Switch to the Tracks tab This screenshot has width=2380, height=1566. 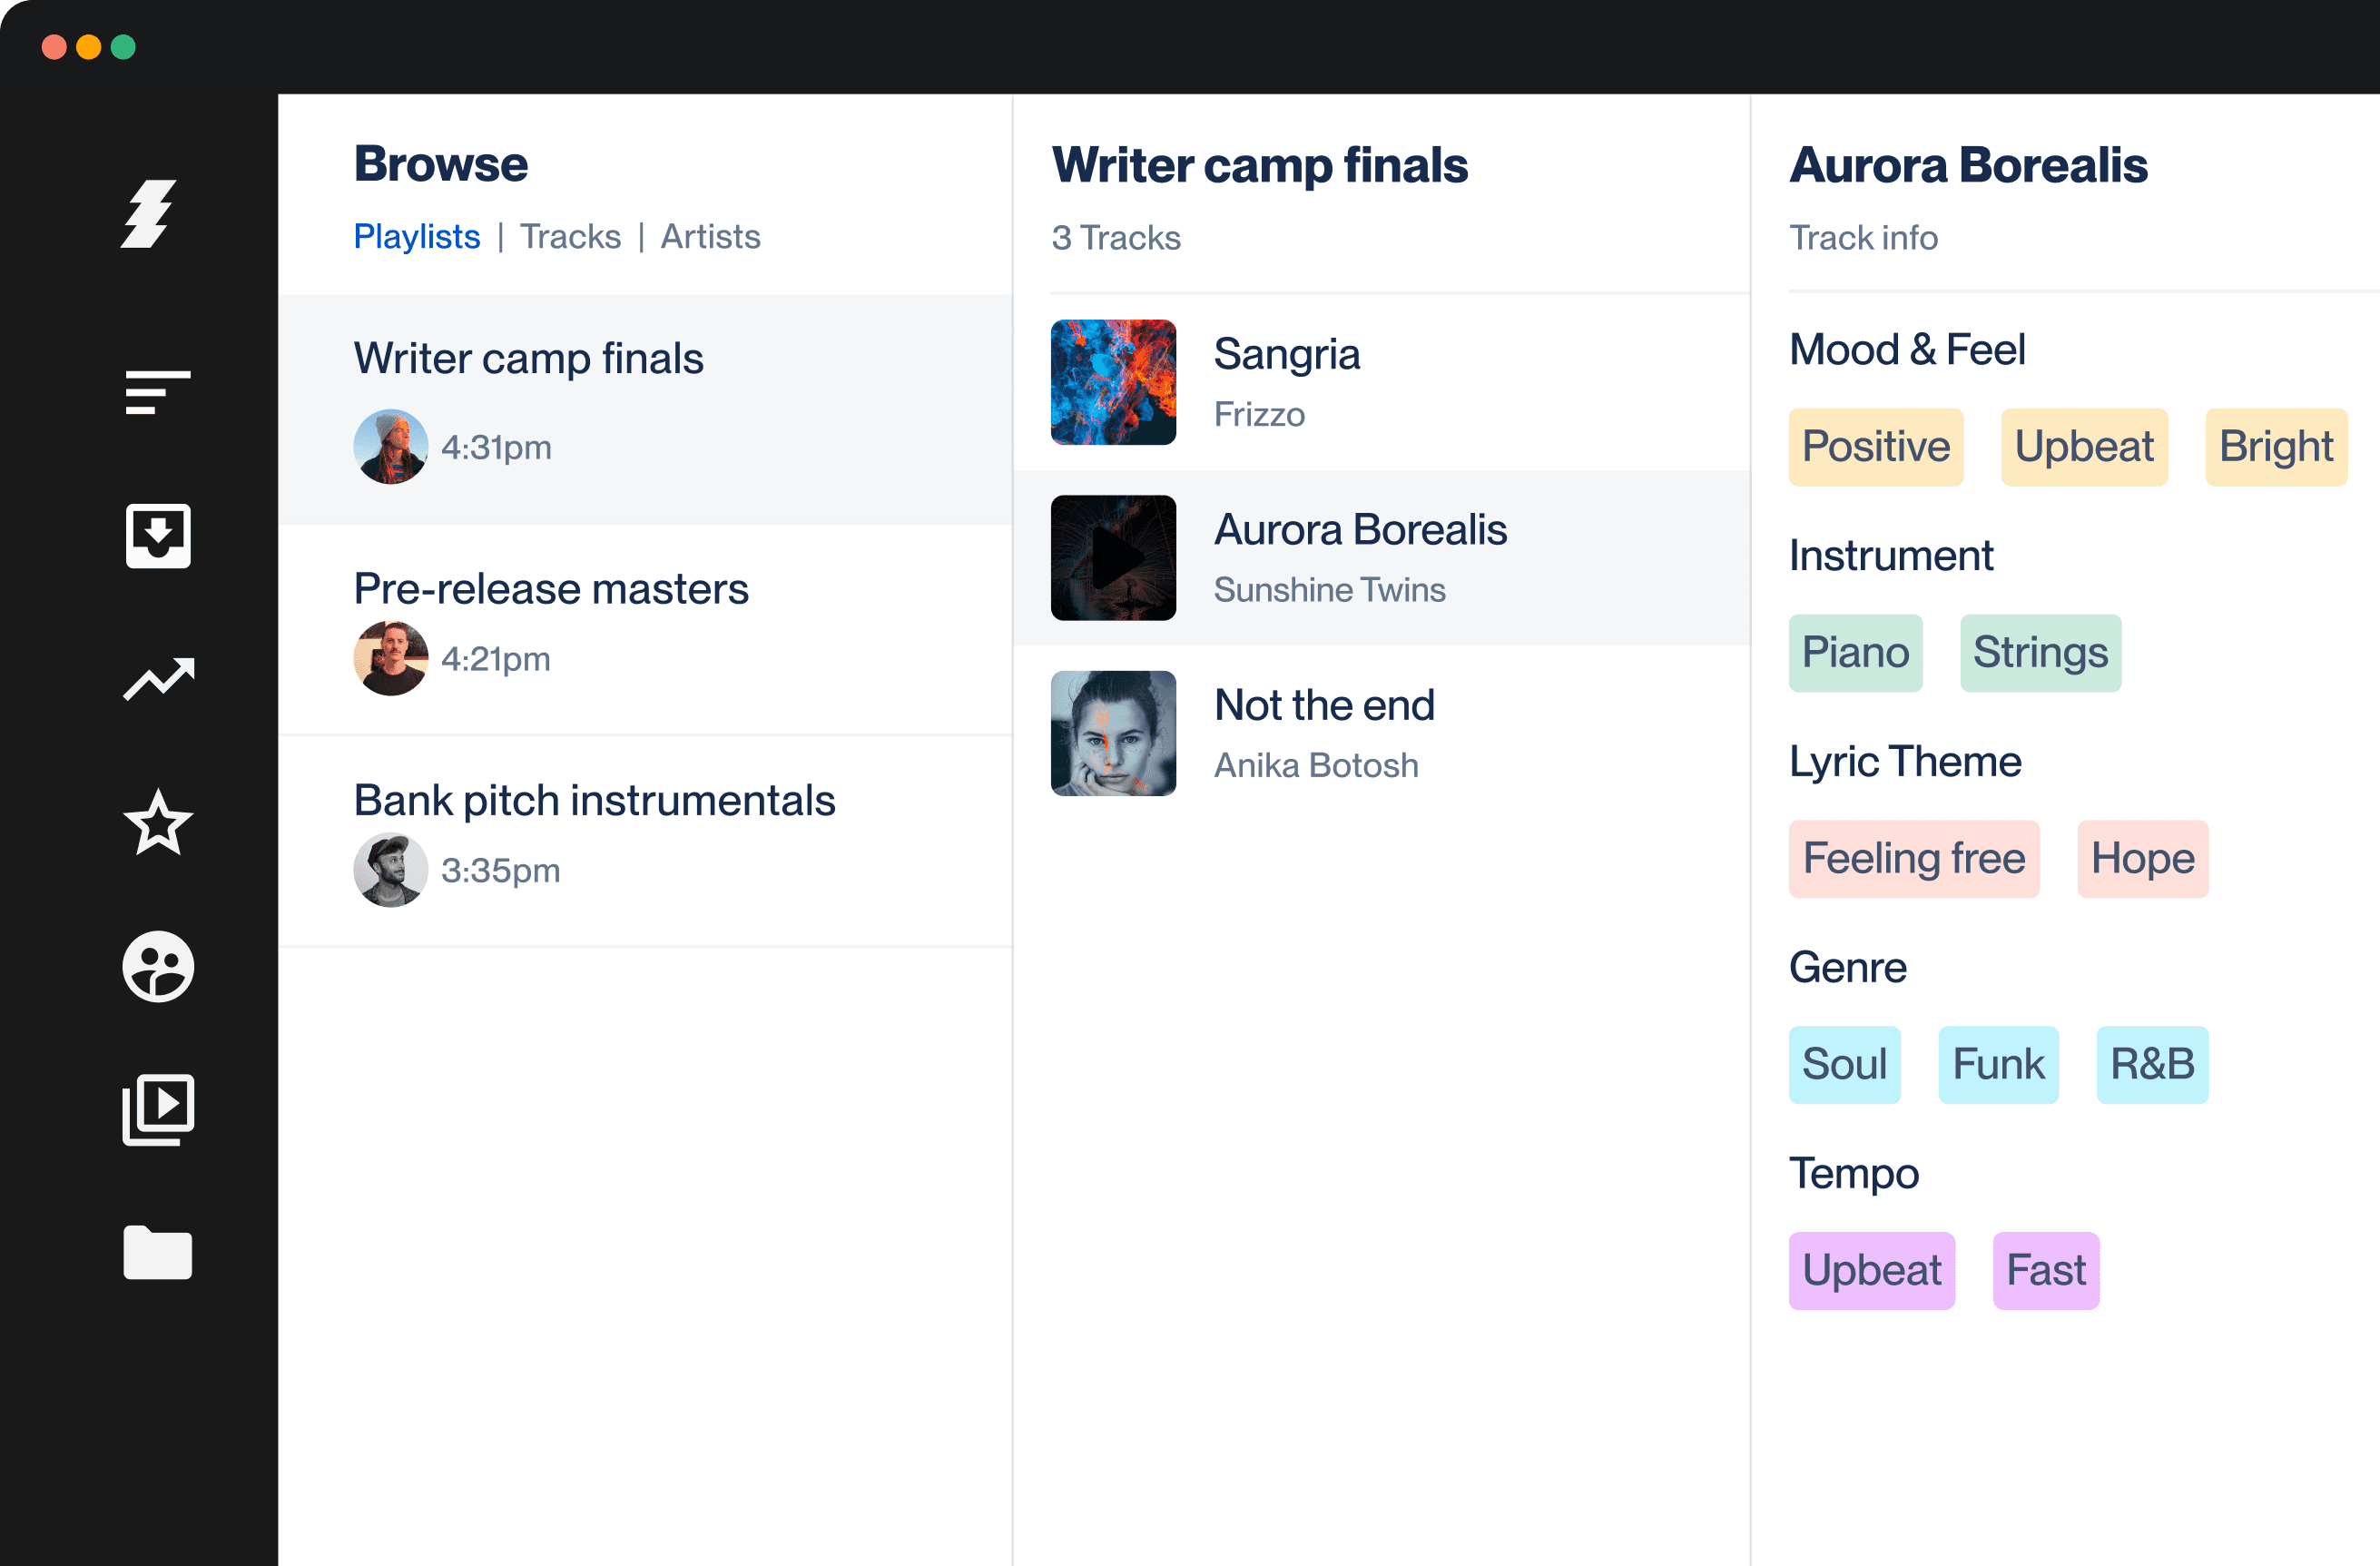pos(570,237)
